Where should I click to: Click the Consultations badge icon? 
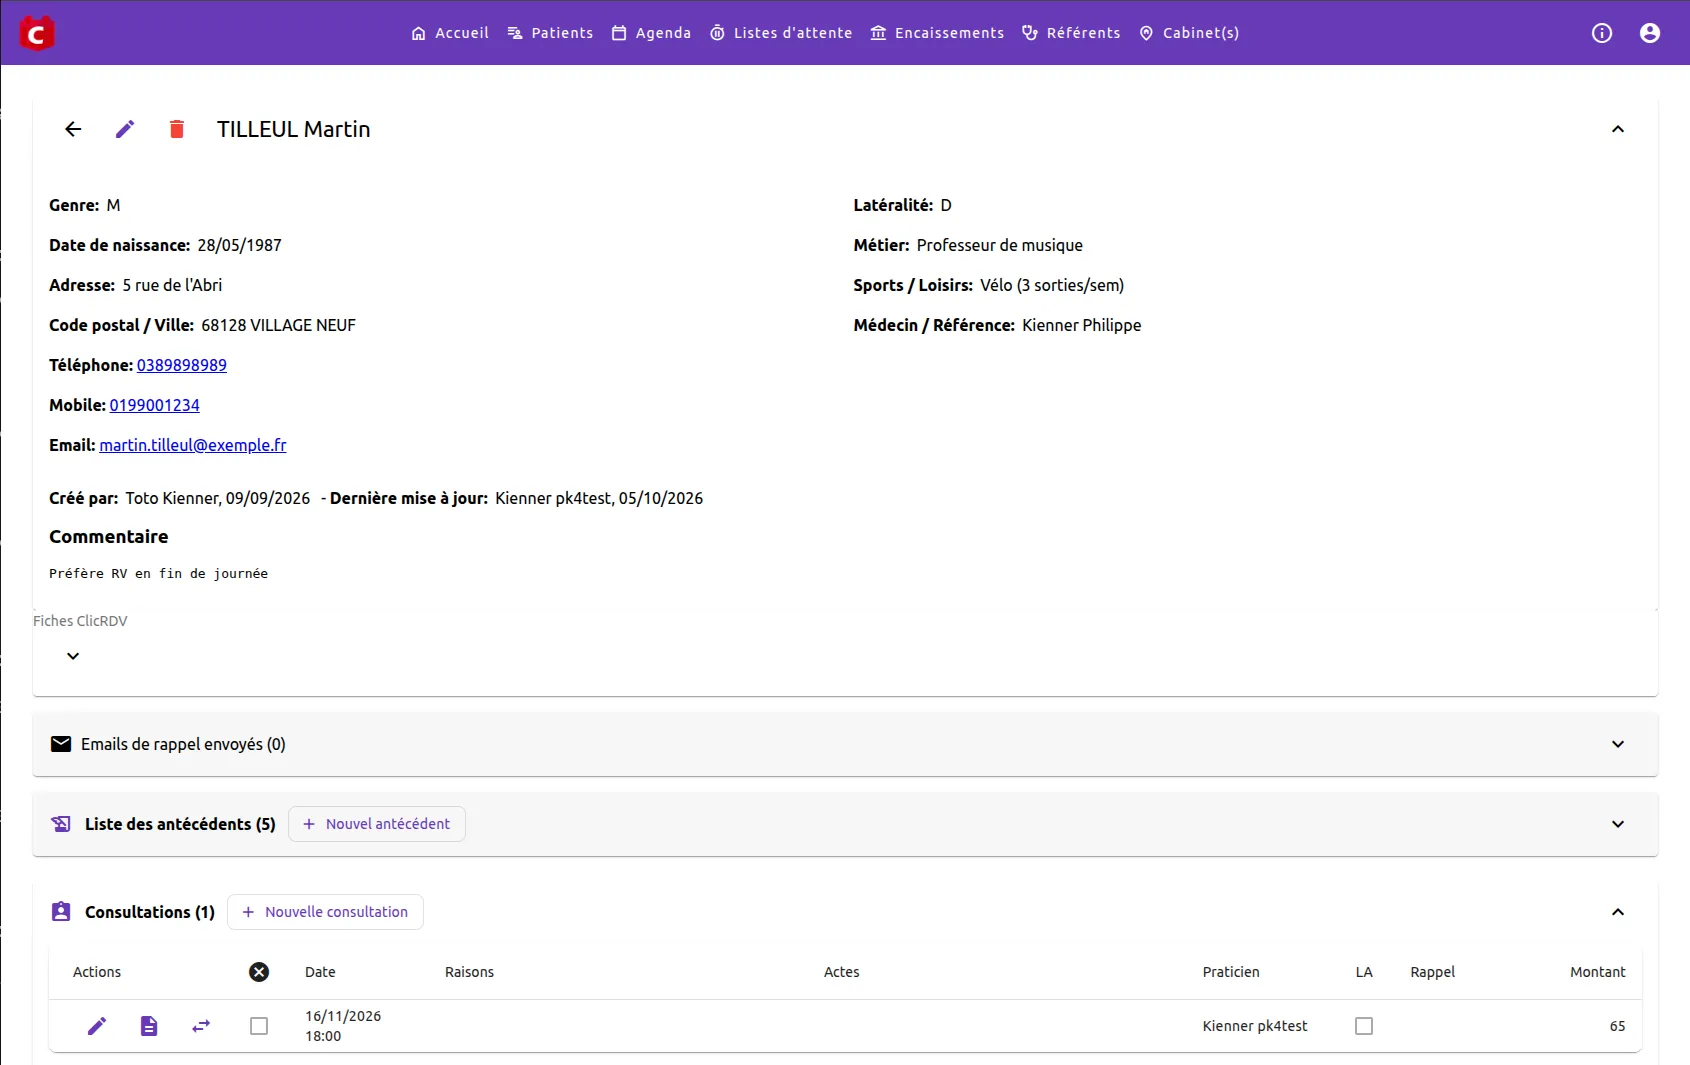point(61,912)
